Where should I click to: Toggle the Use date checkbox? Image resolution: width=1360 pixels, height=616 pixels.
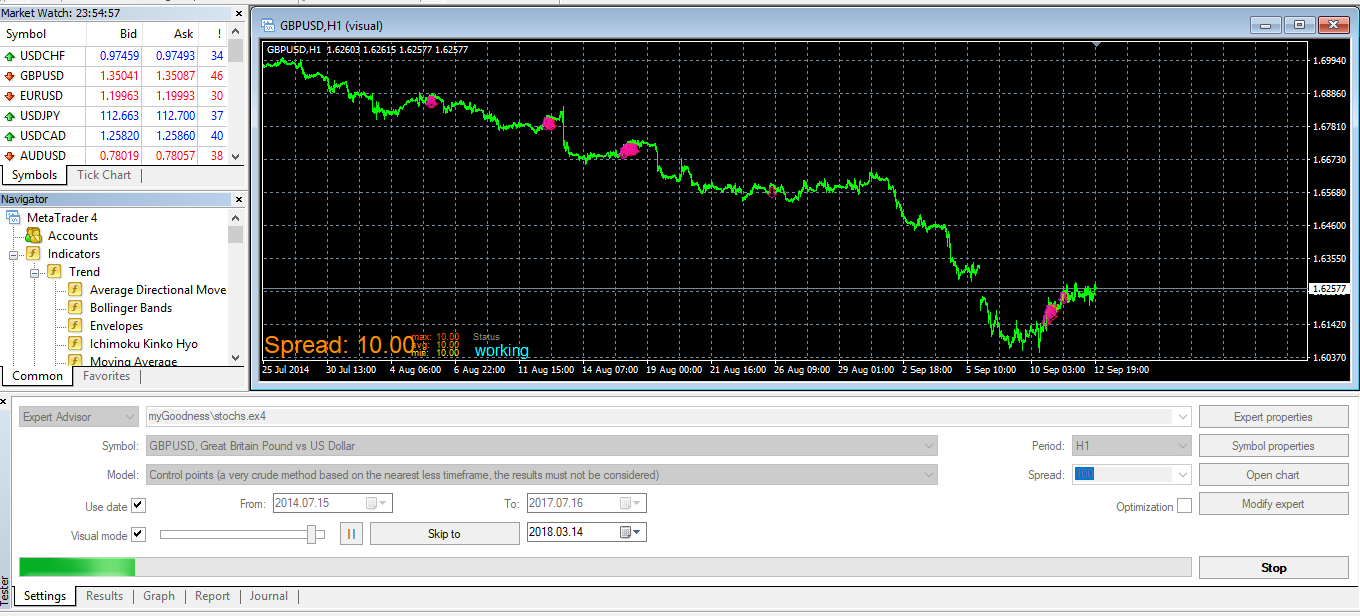pos(138,506)
